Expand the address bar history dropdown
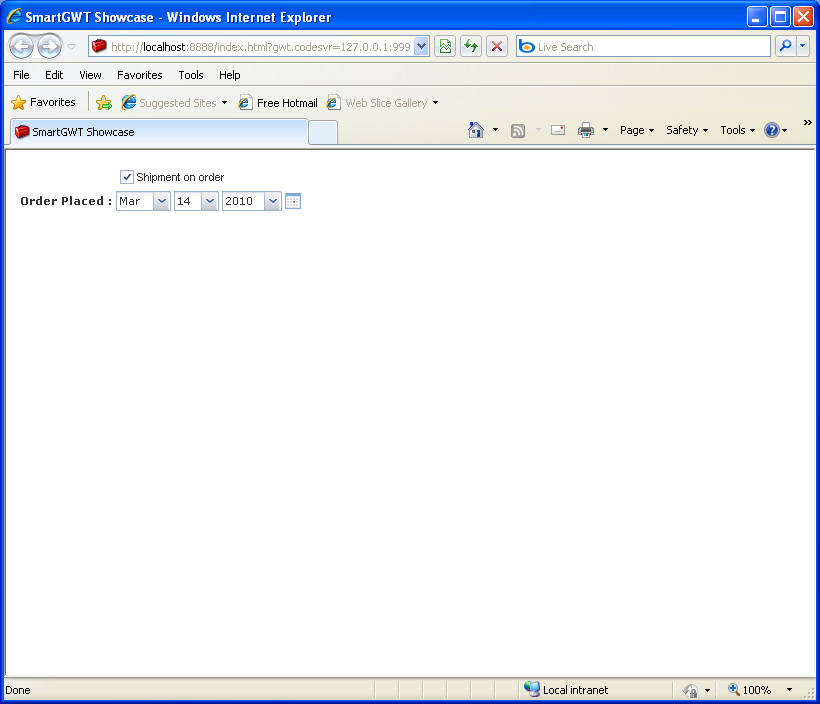The width and height of the screenshot is (820, 704). click(422, 47)
